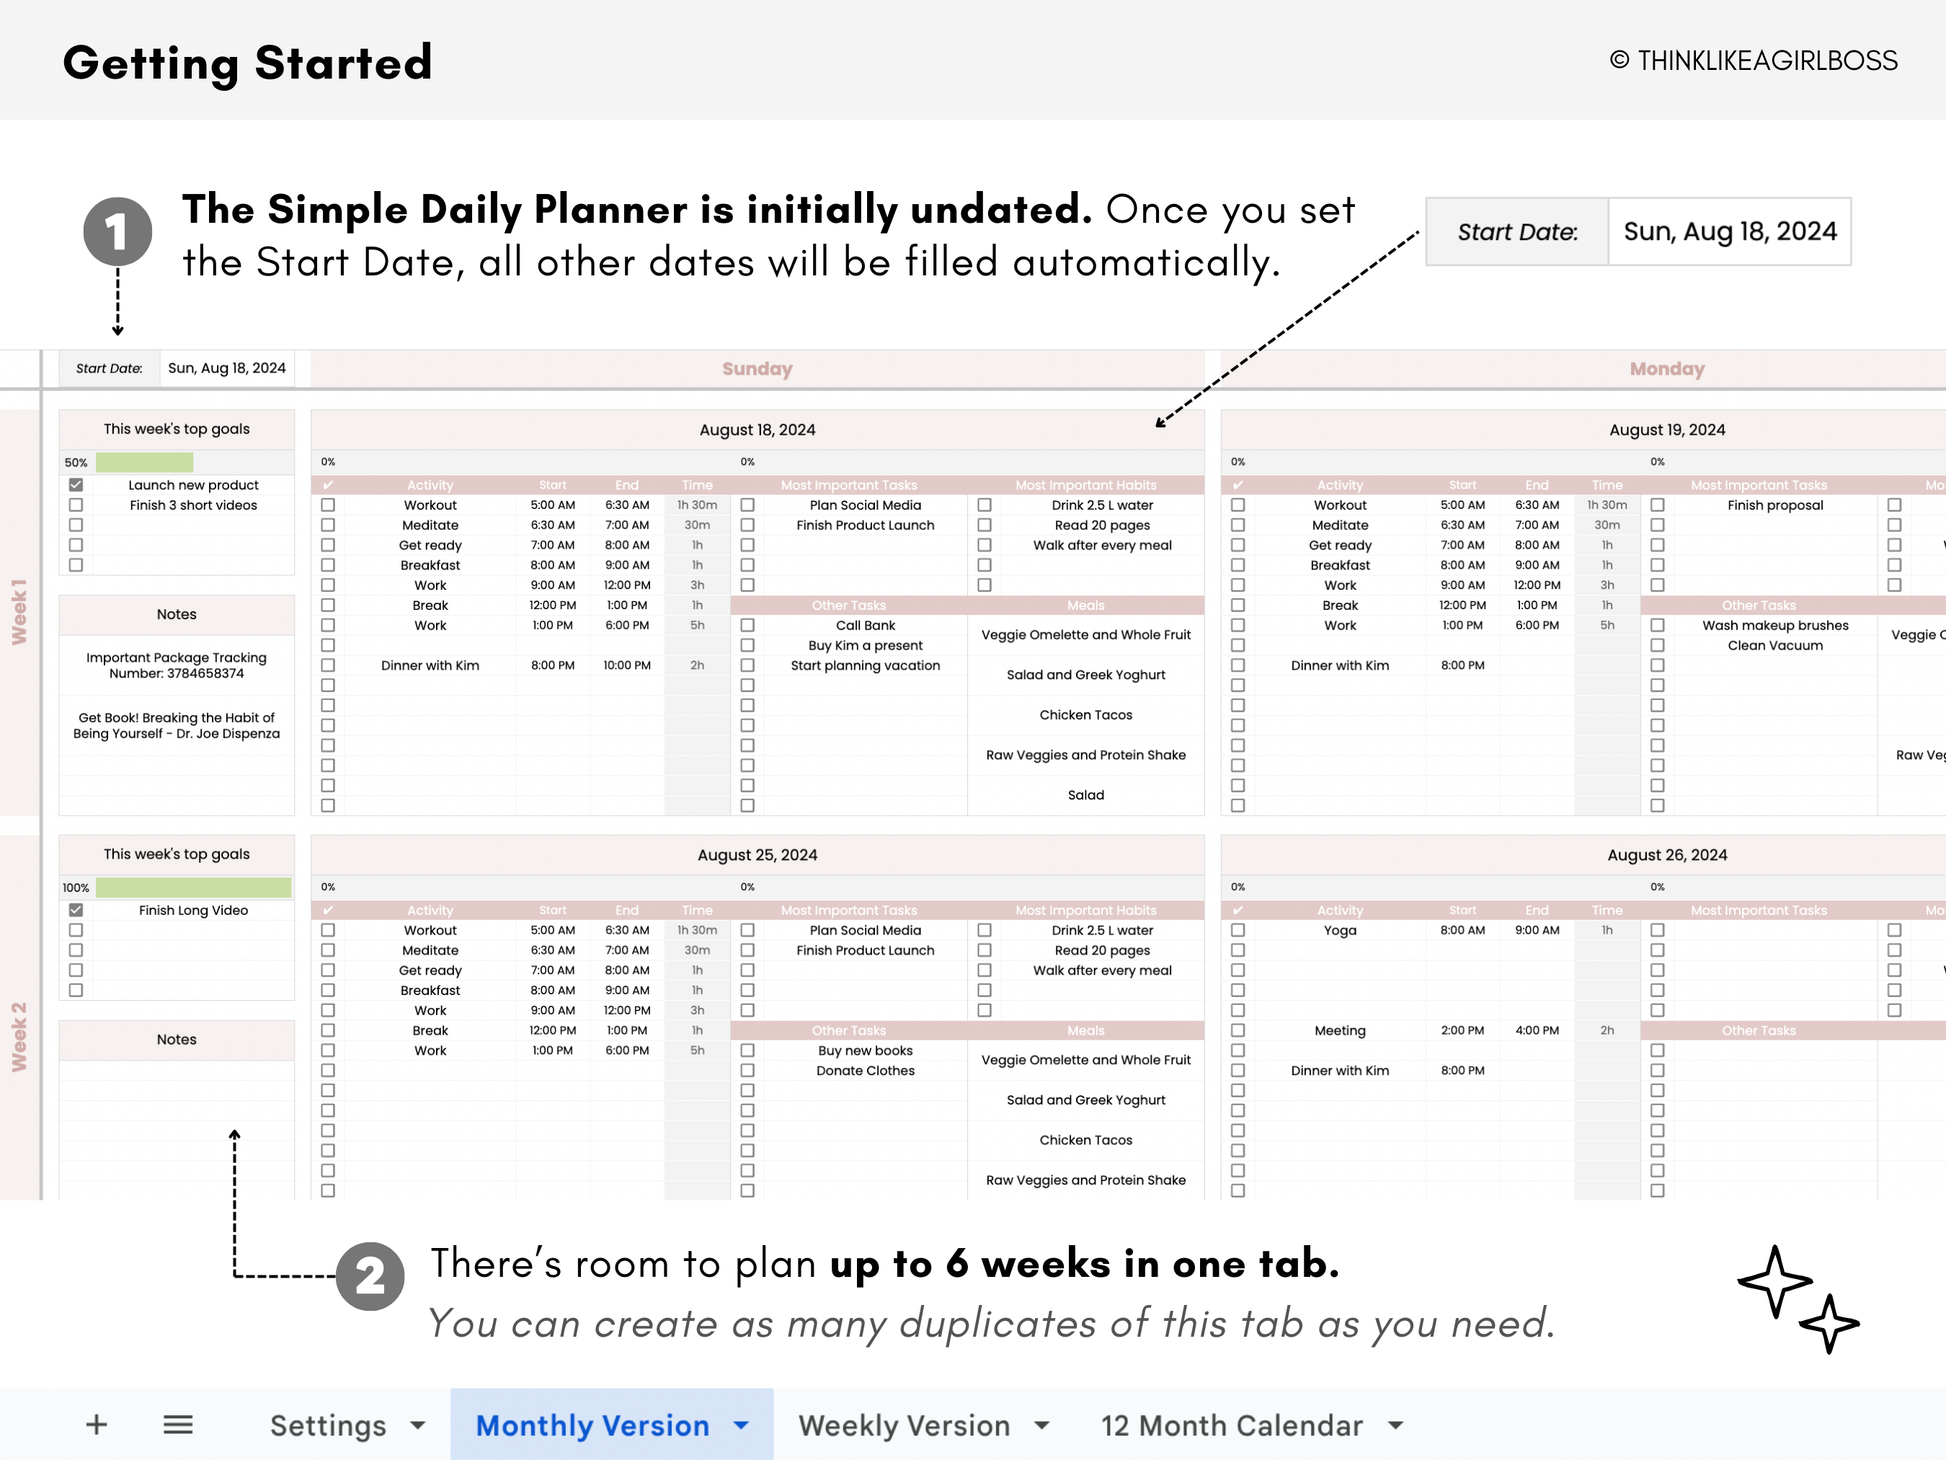
Task: Click the sparkle stars decoration icon
Action: [1798, 1299]
